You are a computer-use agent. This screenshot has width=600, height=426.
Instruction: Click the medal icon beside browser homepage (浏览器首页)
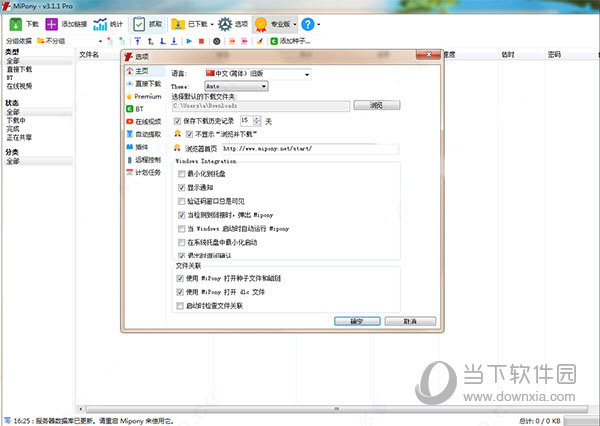(177, 148)
